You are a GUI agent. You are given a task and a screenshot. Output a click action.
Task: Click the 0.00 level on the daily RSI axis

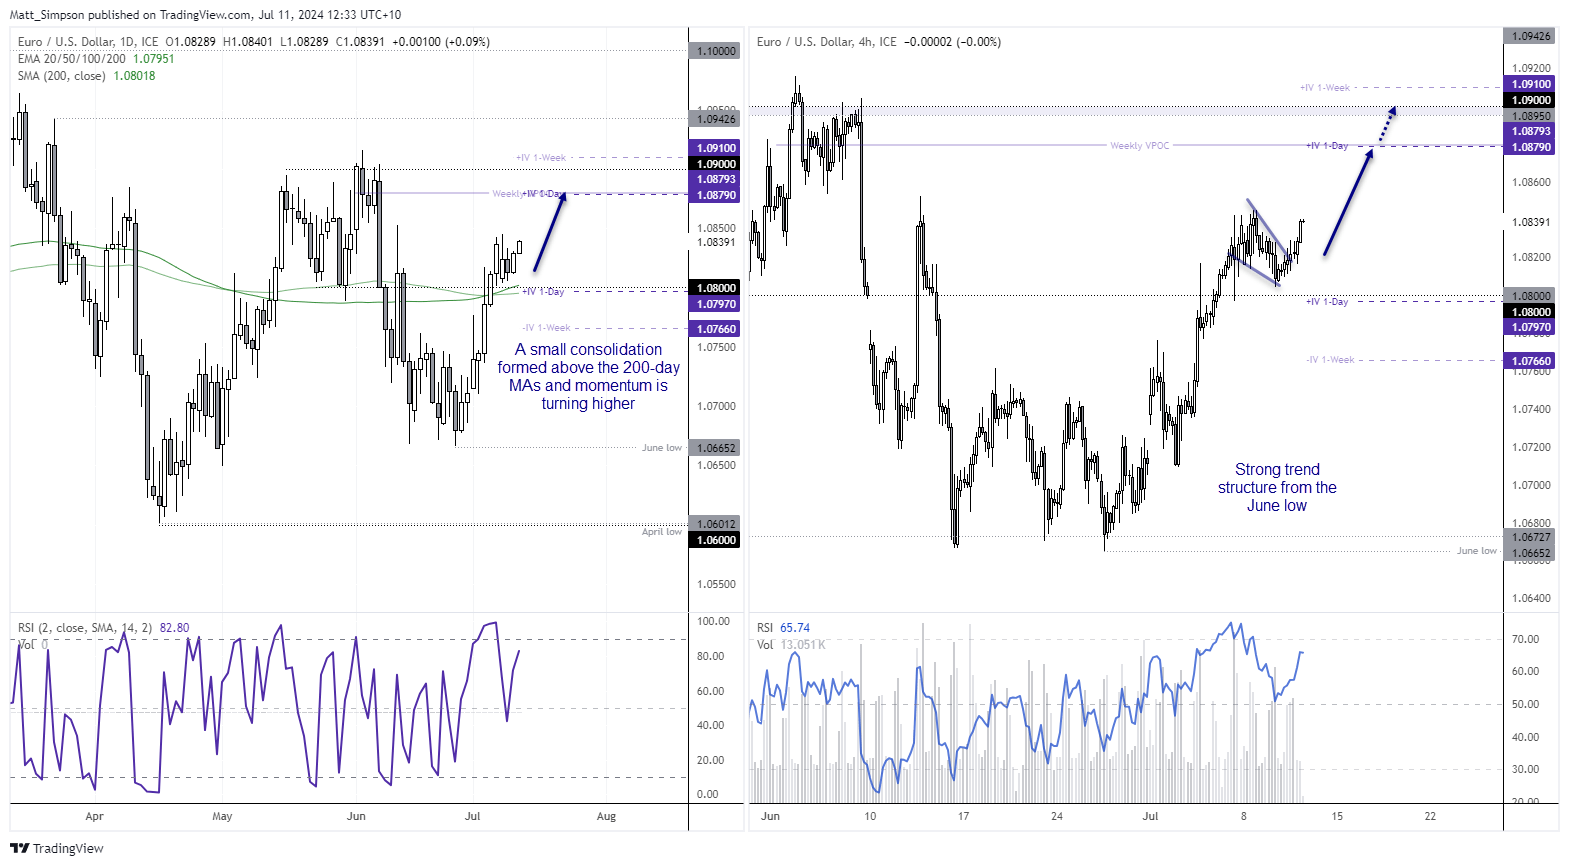click(707, 794)
